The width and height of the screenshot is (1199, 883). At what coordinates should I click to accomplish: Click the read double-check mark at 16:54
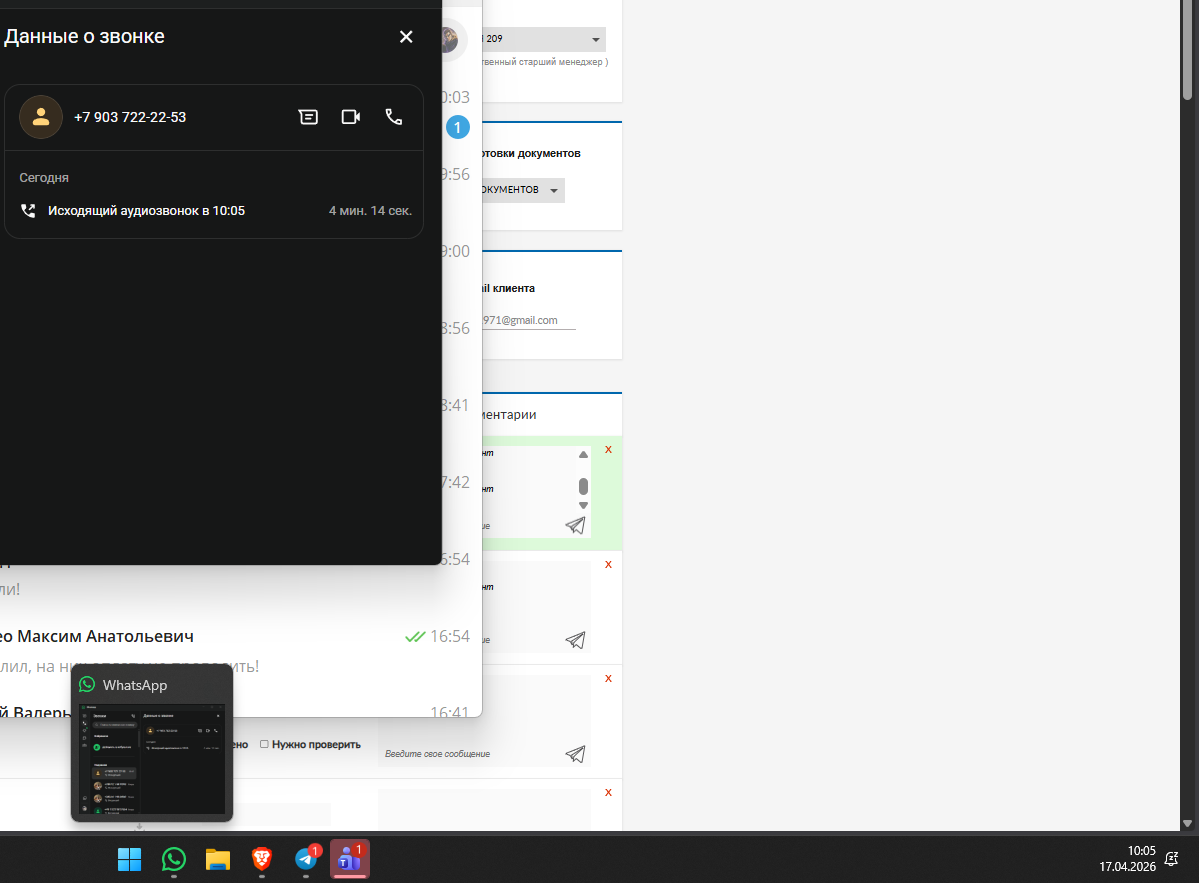(x=415, y=637)
